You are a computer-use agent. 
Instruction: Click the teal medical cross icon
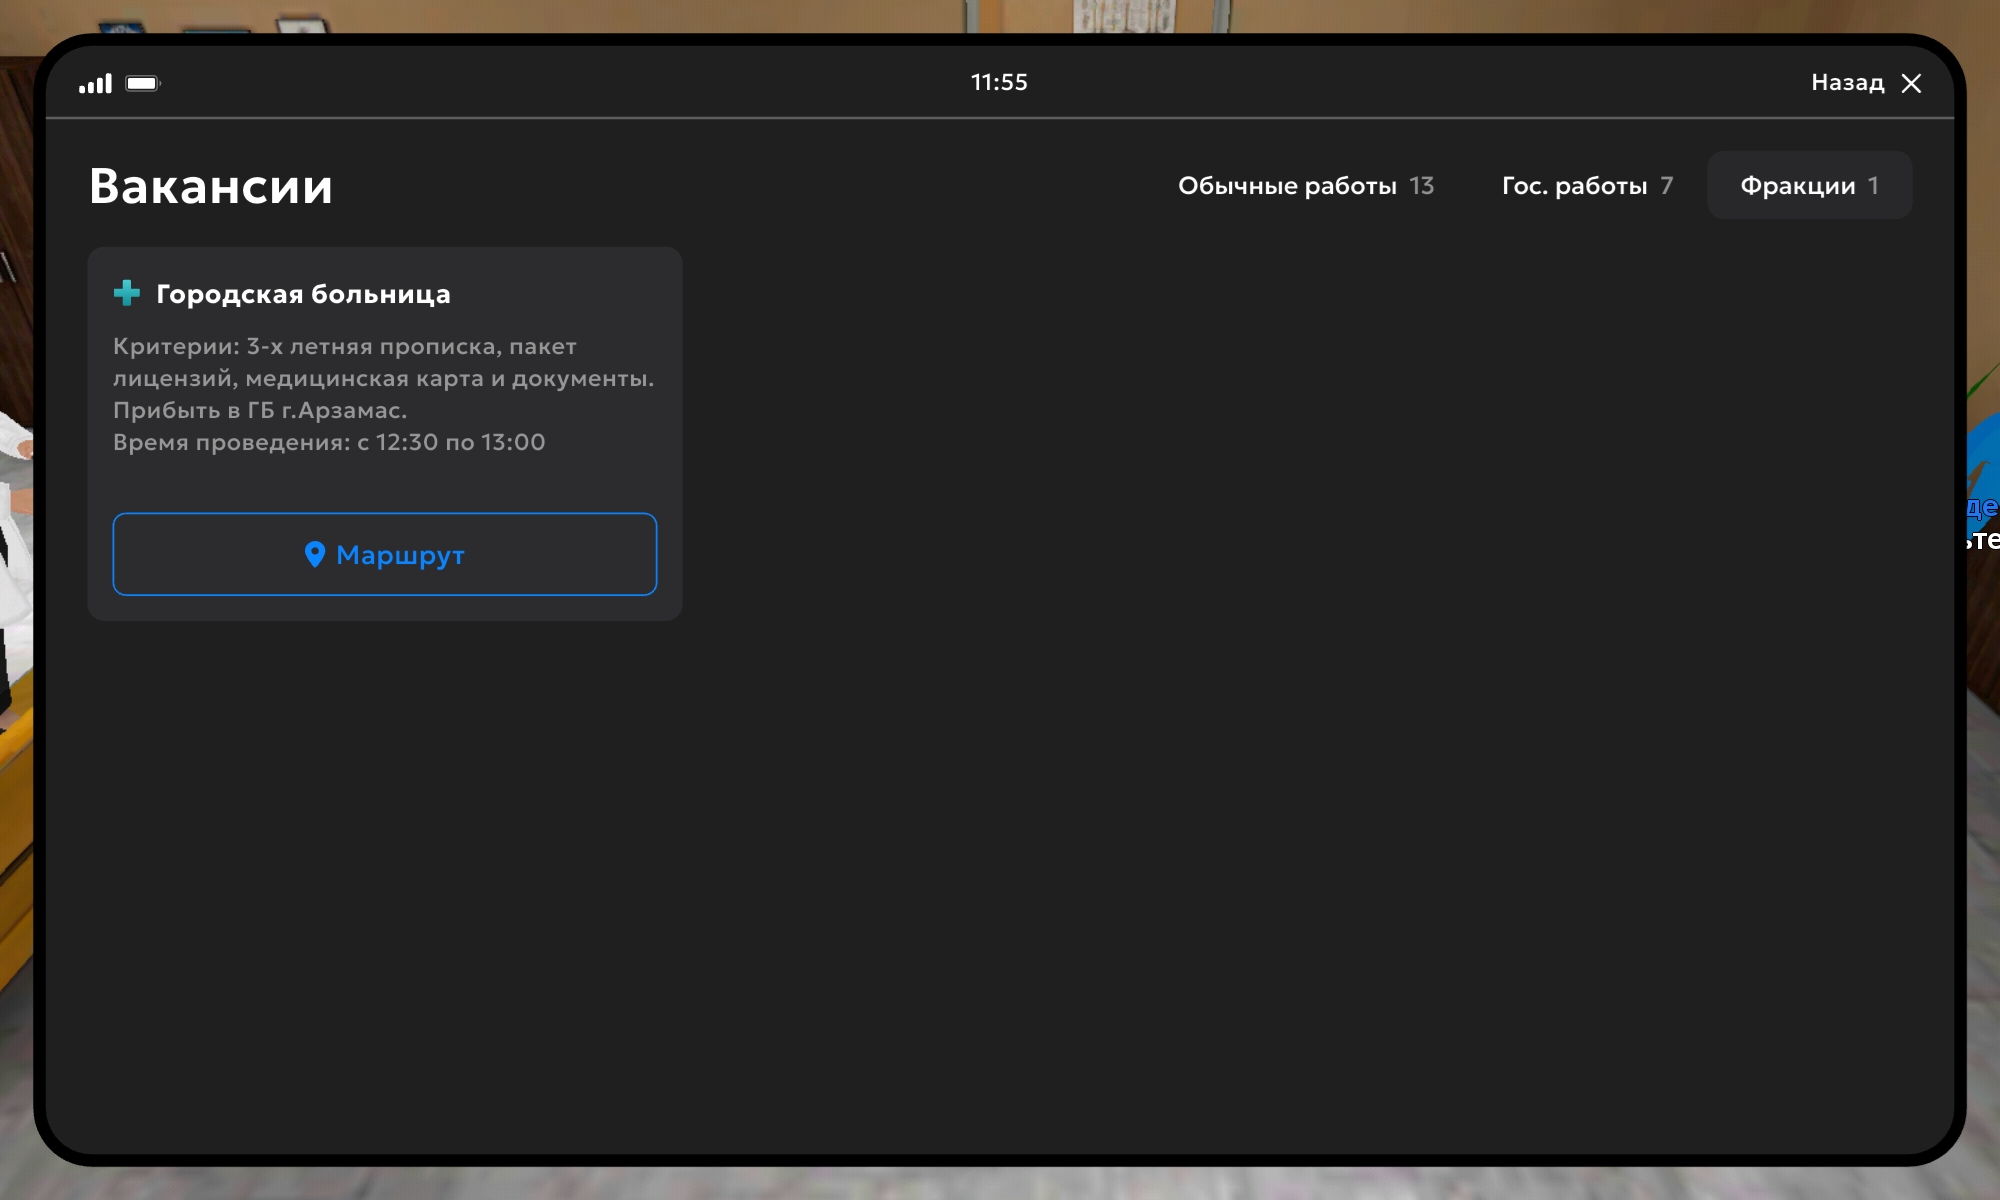coord(127,293)
